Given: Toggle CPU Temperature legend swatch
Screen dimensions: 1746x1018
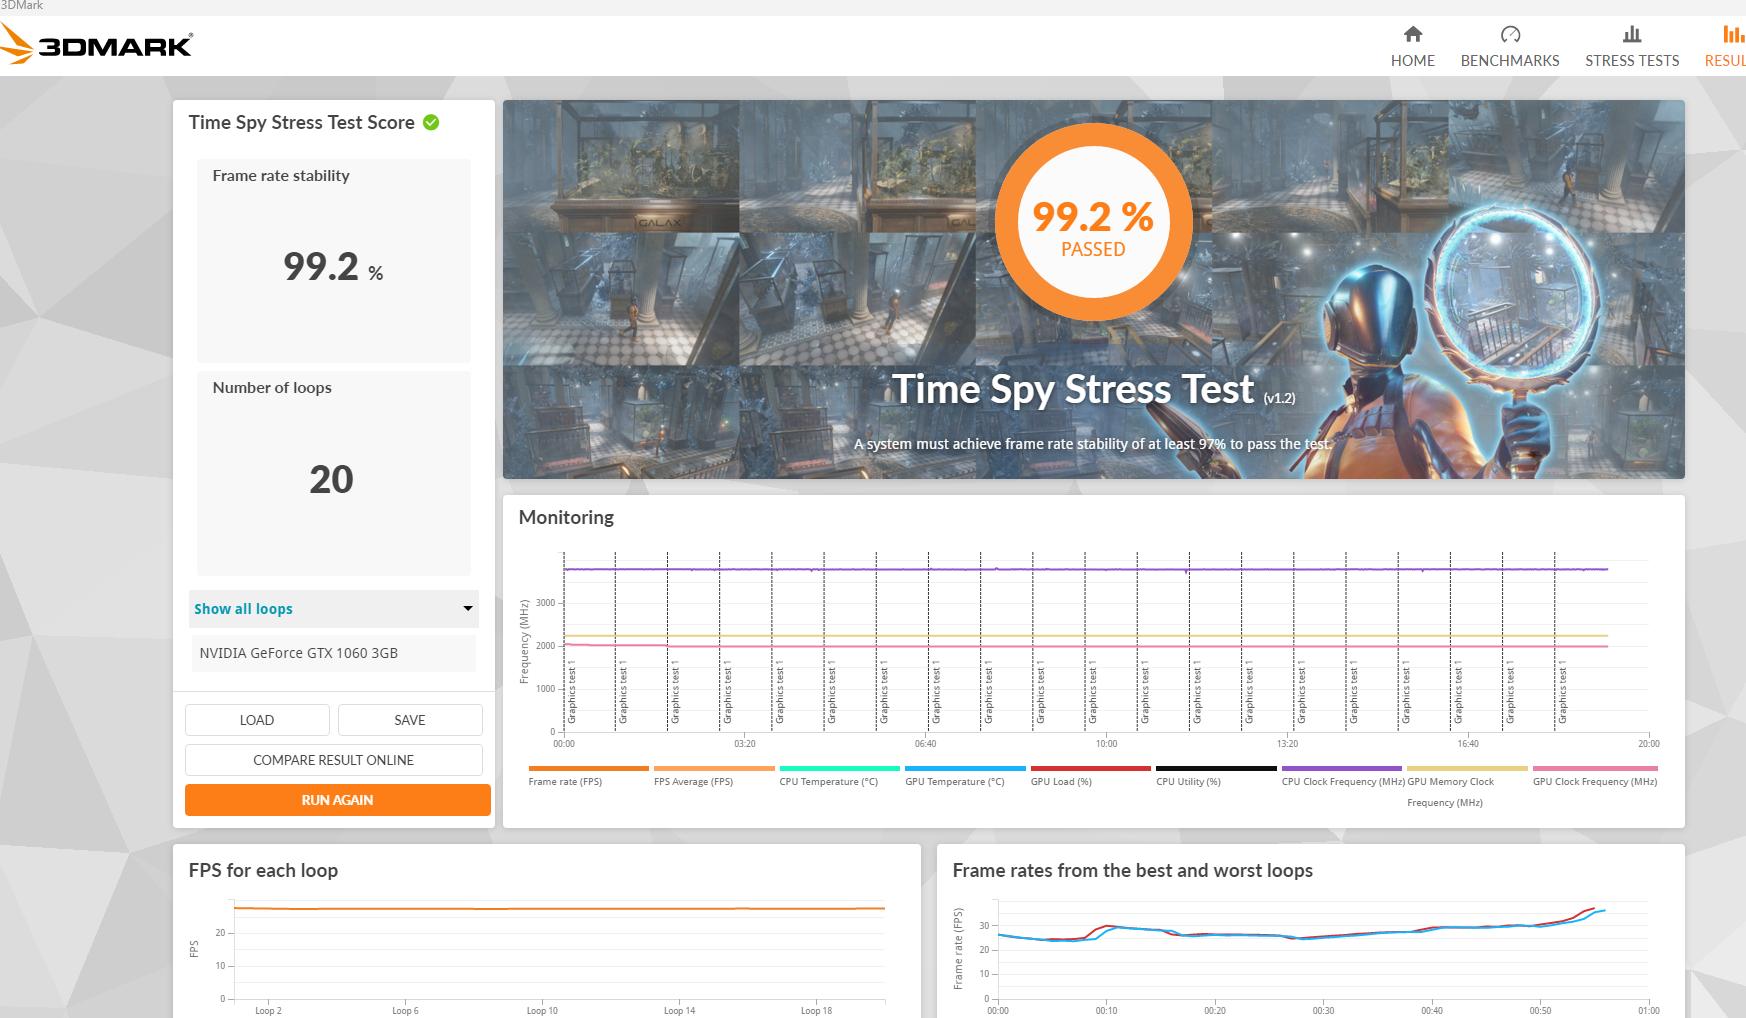Looking at the screenshot, I should [x=840, y=769].
